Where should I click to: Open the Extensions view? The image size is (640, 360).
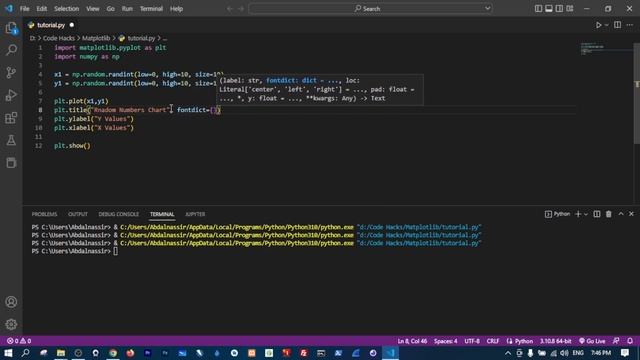click(x=11, y=118)
